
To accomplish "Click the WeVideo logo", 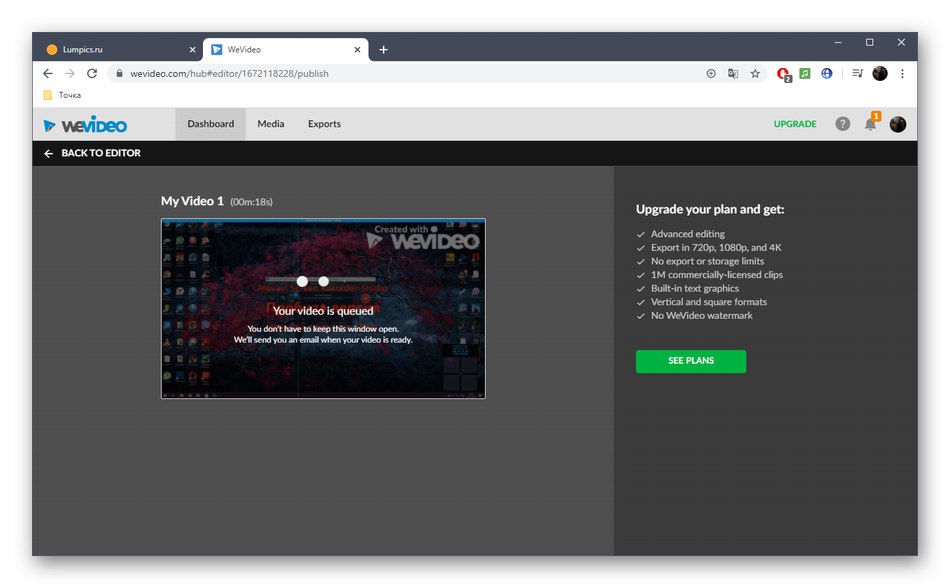I will (x=85, y=125).
